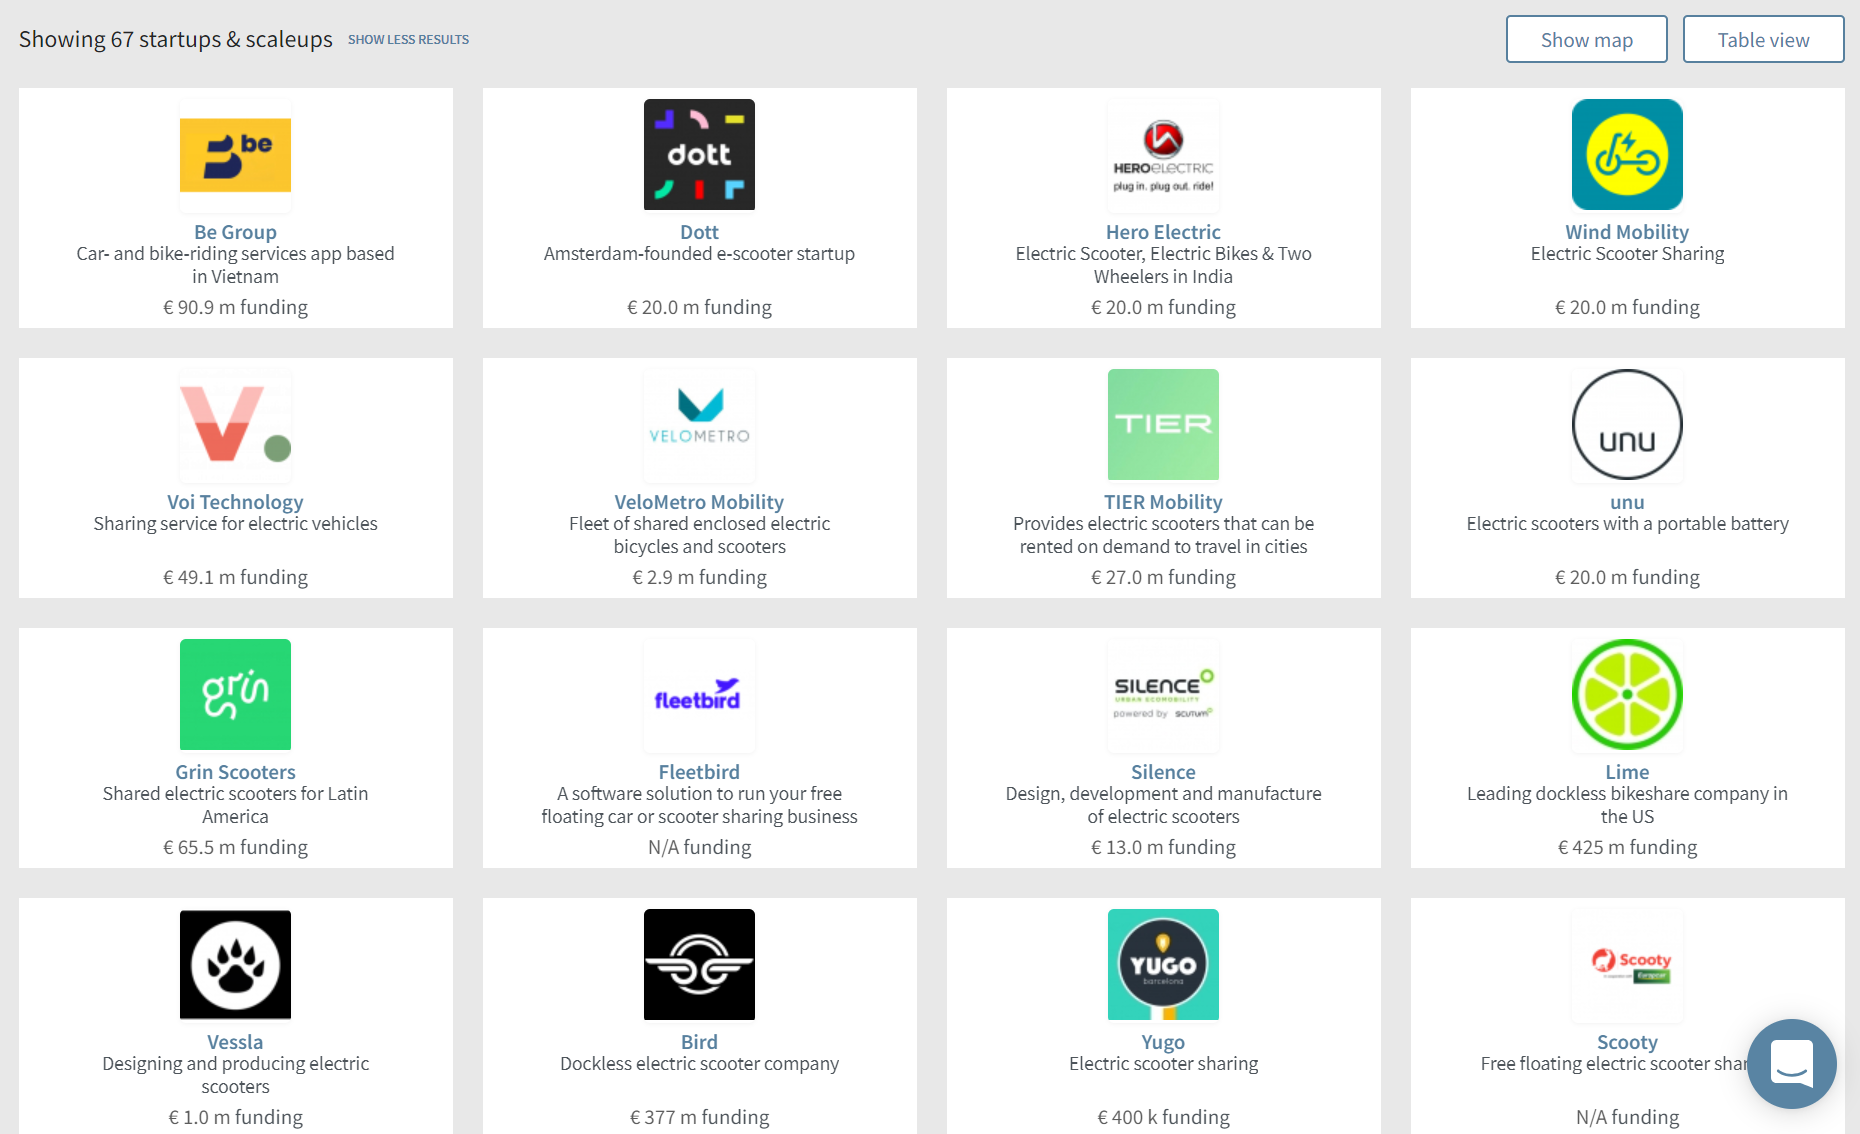Click the Vessla paw print logo
This screenshot has height=1134, width=1860.
tap(235, 964)
